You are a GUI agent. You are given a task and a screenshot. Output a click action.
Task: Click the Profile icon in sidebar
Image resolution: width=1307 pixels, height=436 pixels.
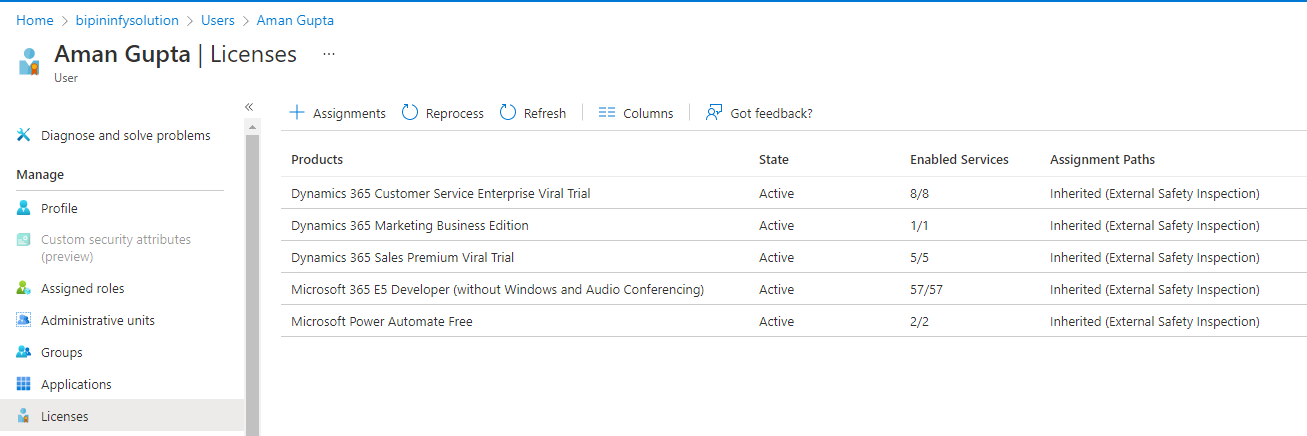[x=24, y=208]
